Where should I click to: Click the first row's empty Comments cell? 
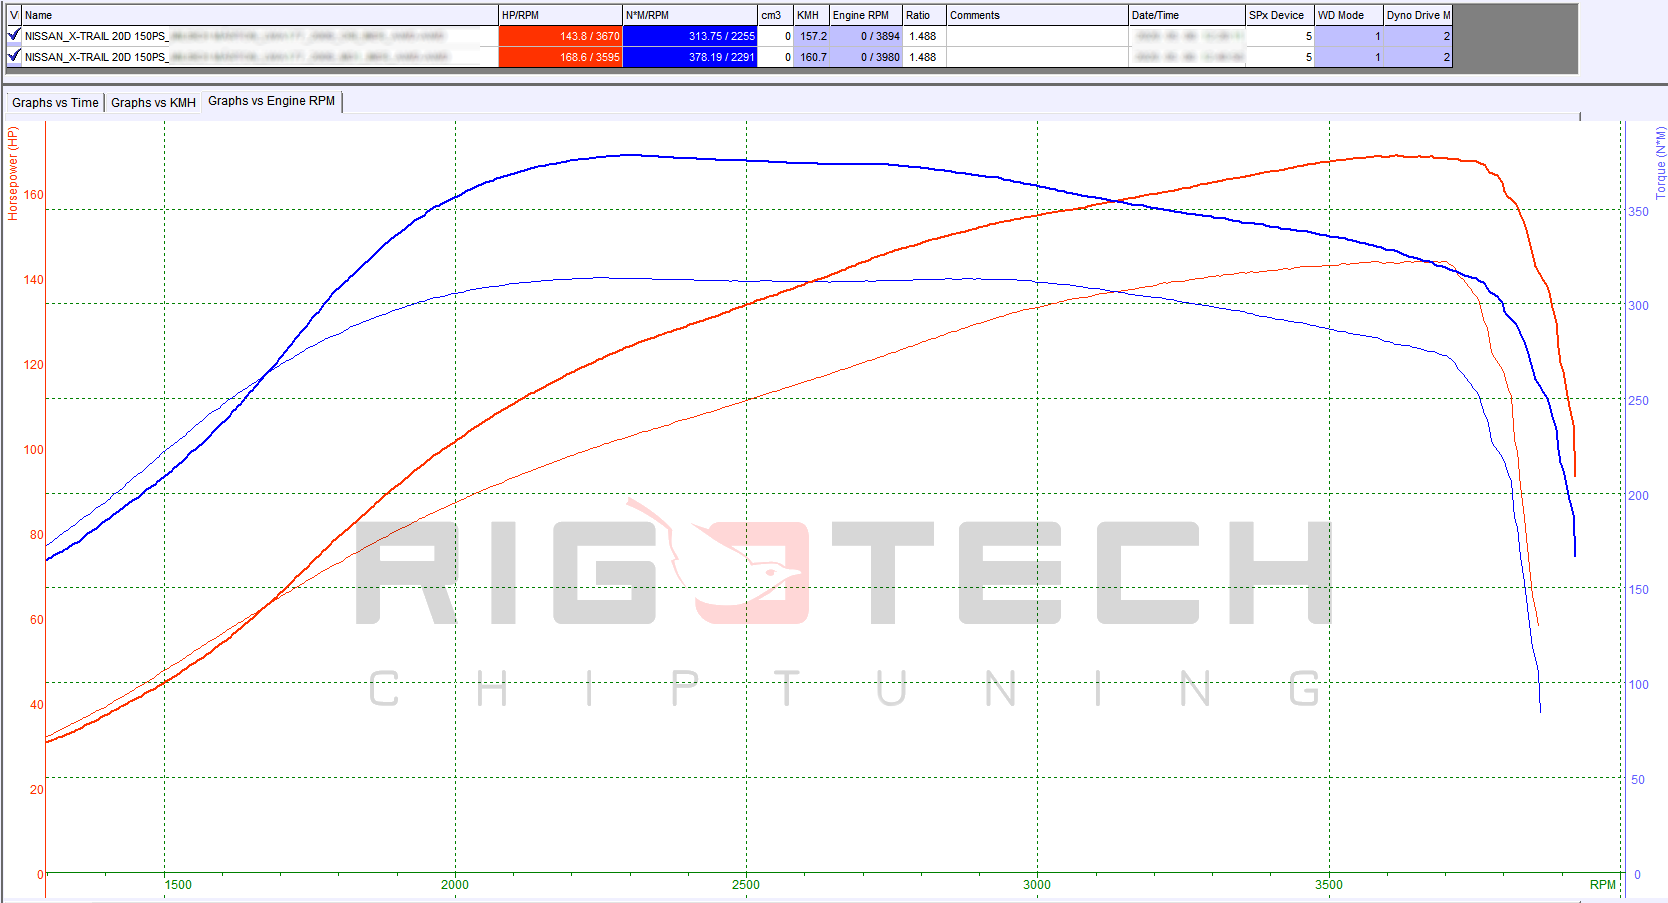[1037, 36]
